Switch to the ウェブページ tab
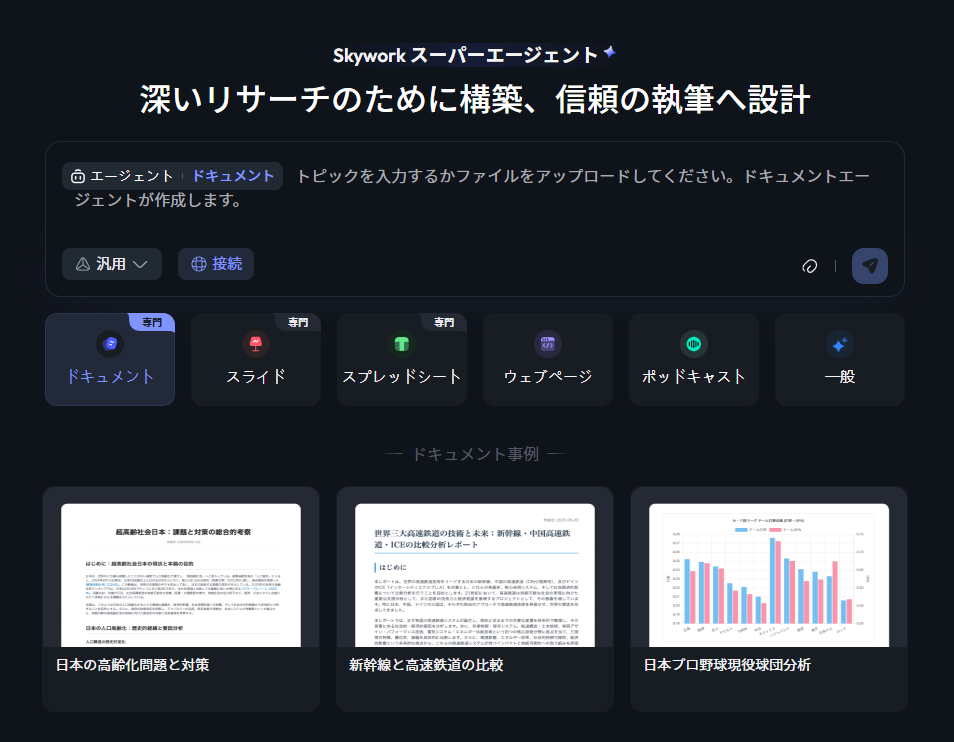The width and height of the screenshot is (954, 742). 548,359
